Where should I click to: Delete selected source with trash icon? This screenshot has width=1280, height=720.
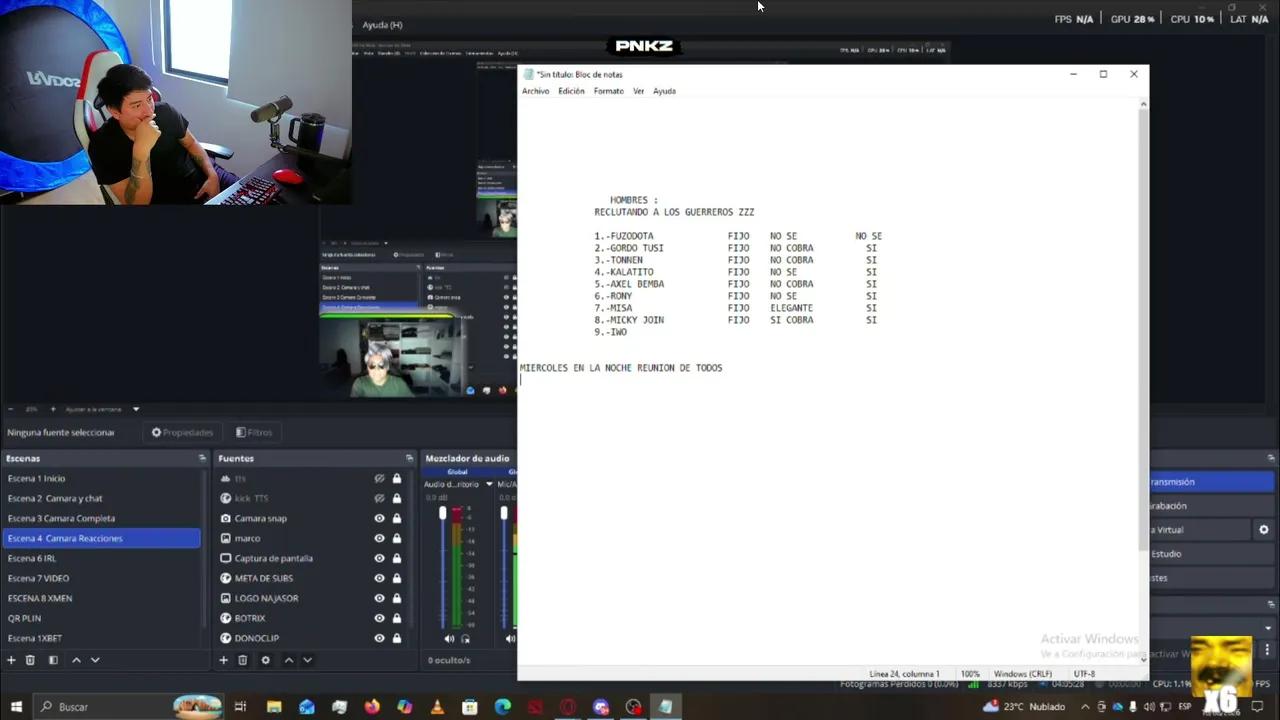click(242, 660)
